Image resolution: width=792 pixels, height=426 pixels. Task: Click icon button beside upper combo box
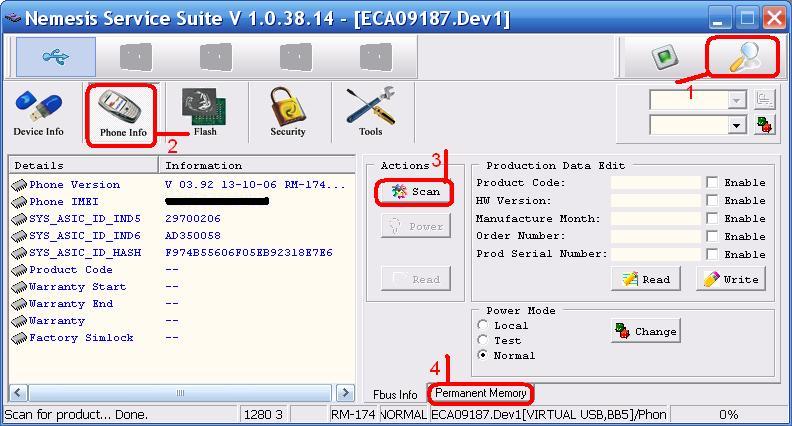click(765, 100)
